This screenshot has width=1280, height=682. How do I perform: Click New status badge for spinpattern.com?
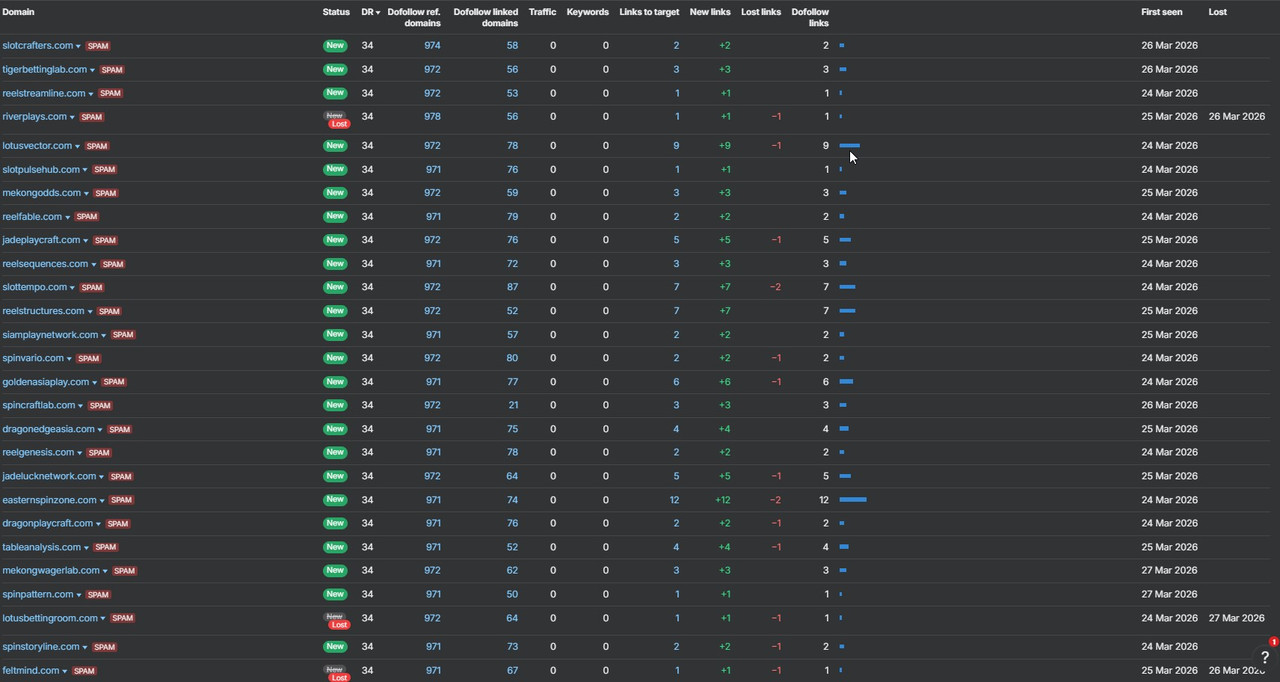335,595
